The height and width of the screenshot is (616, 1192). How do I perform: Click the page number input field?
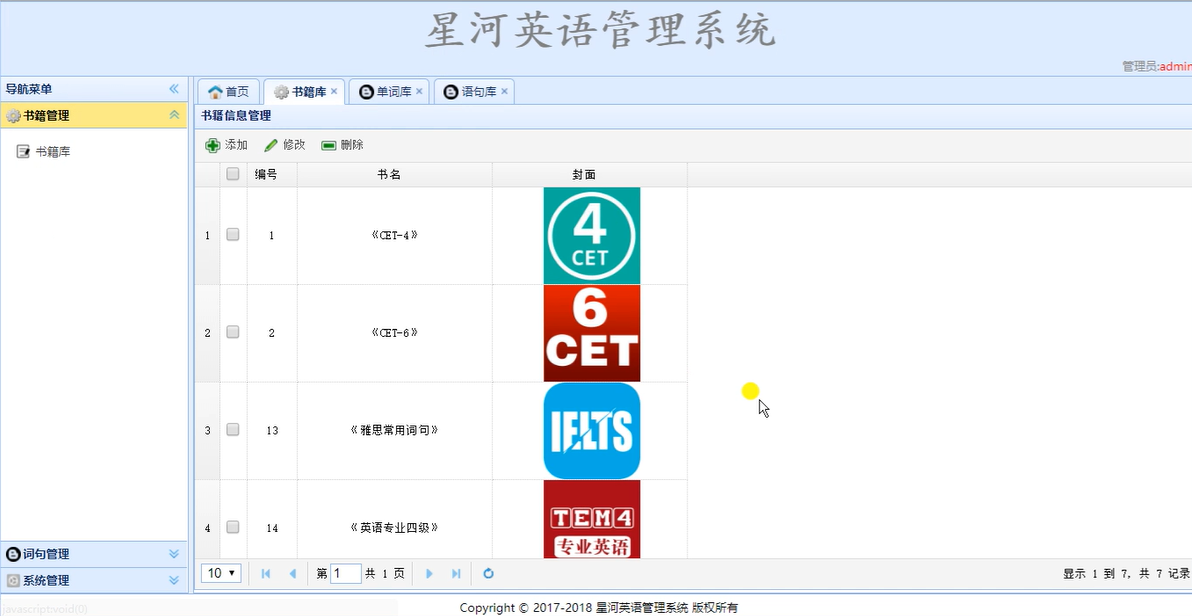tap(346, 573)
